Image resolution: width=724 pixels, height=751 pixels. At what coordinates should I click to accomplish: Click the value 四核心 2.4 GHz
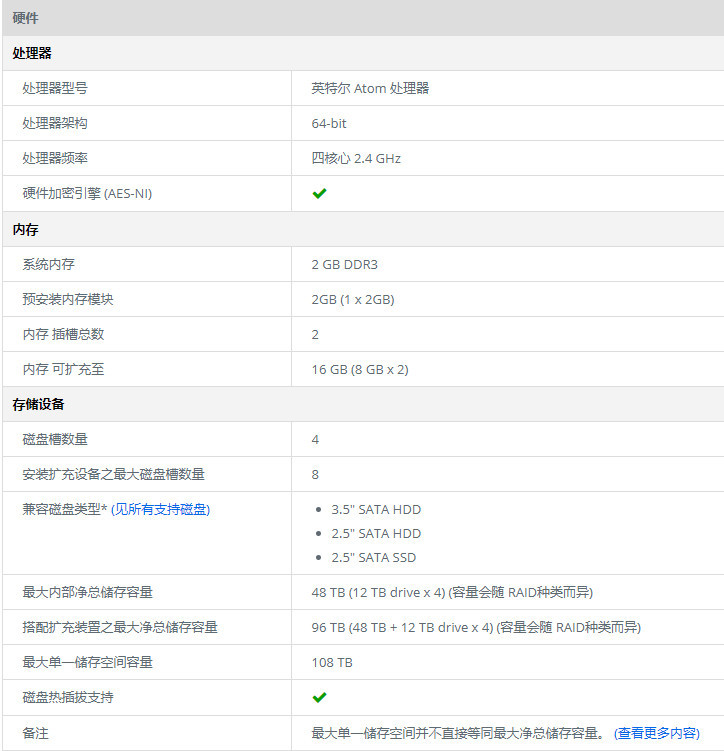coord(356,158)
